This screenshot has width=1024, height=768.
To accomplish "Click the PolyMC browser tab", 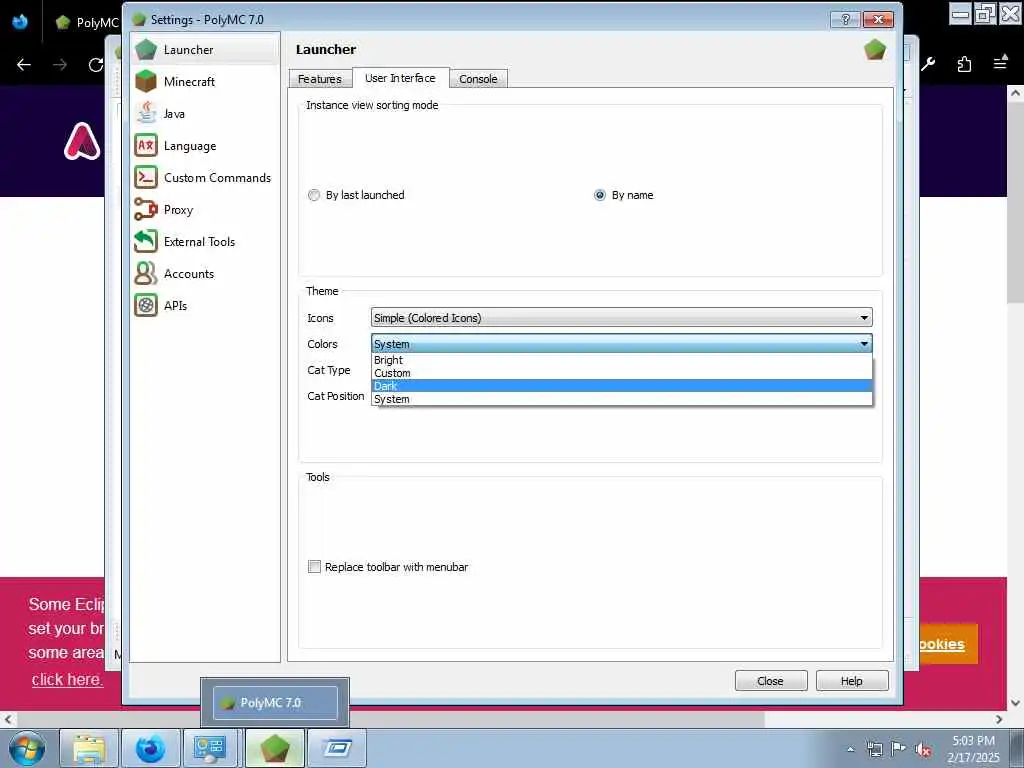I will pyautogui.click(x=86, y=22).
